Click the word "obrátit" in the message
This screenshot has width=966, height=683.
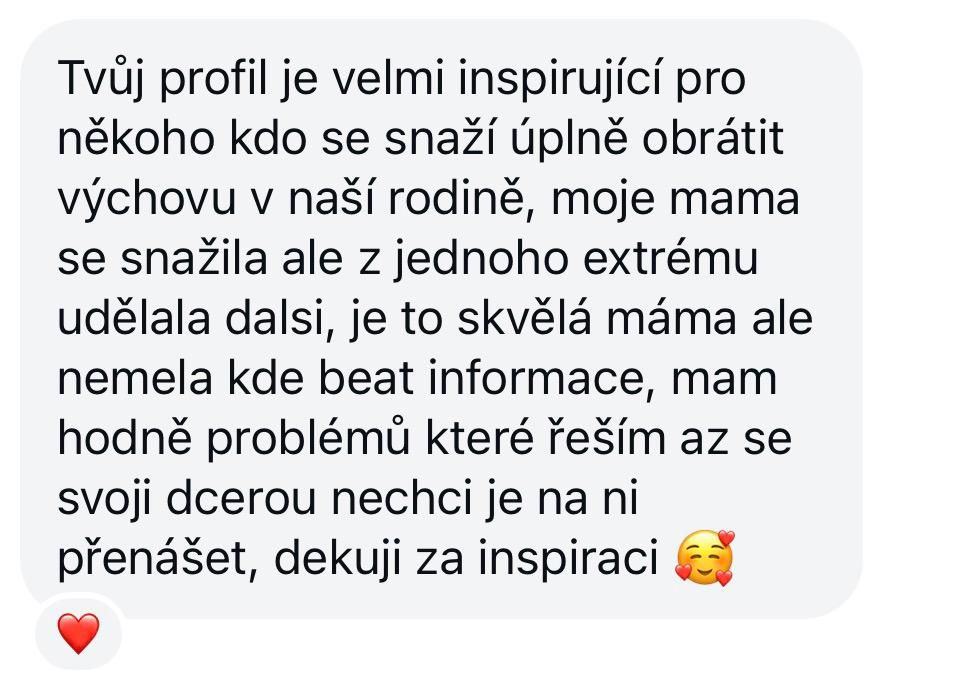712,138
